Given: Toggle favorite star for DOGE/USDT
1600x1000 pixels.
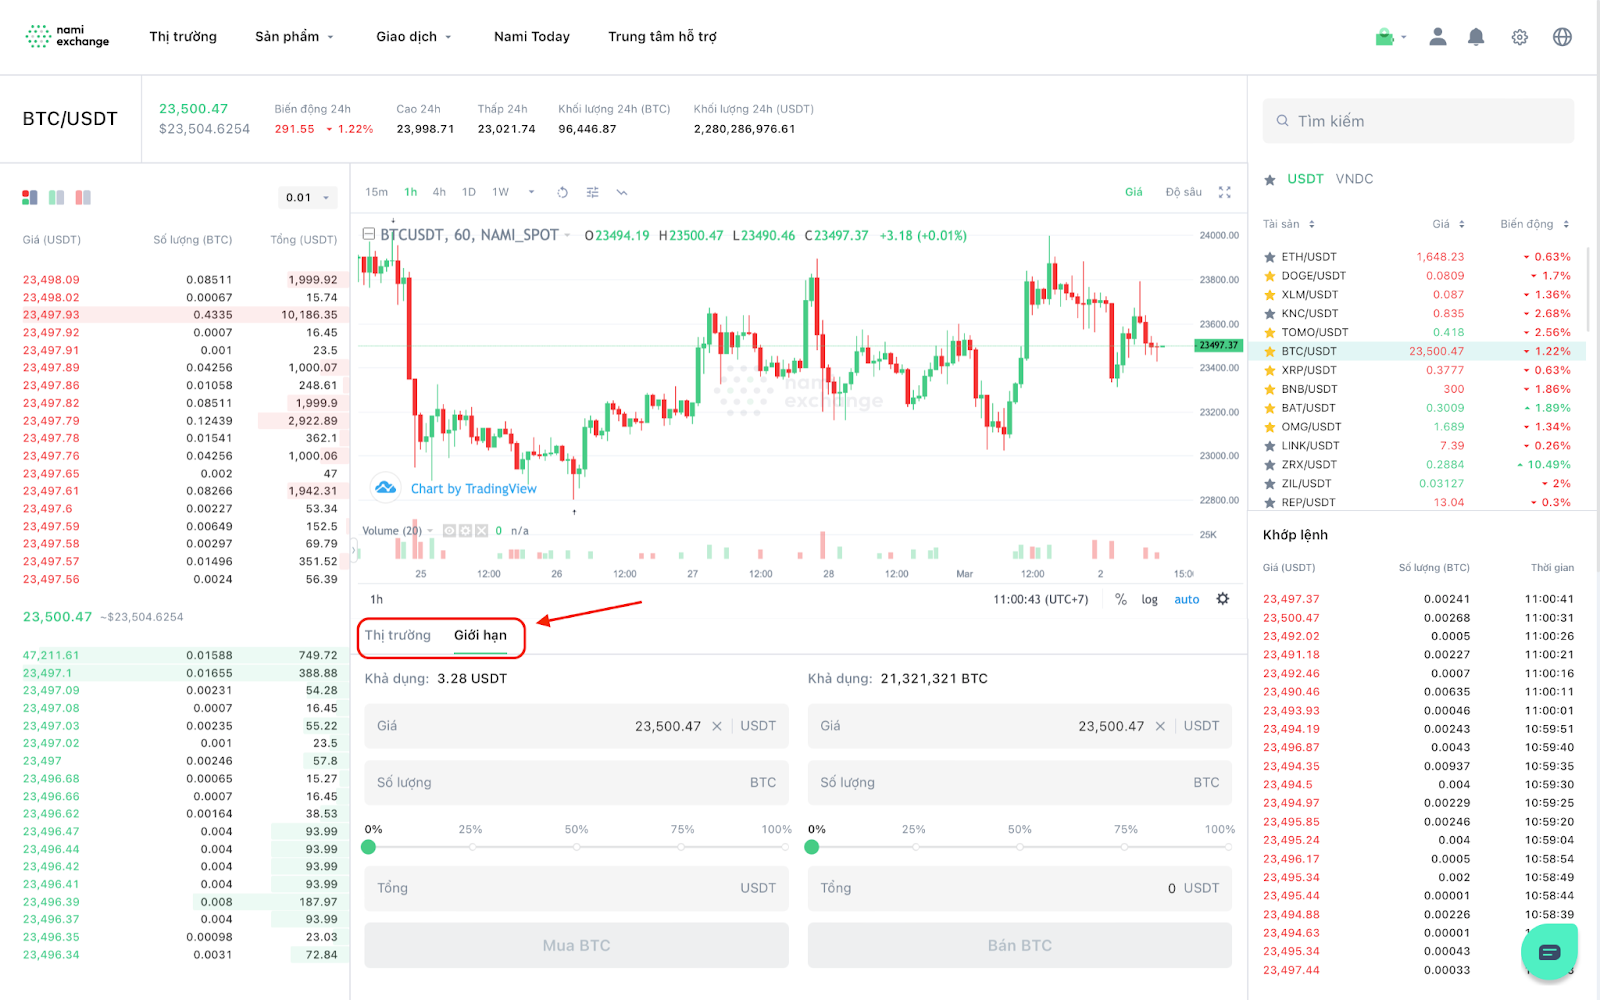Looking at the screenshot, I should [x=1270, y=276].
